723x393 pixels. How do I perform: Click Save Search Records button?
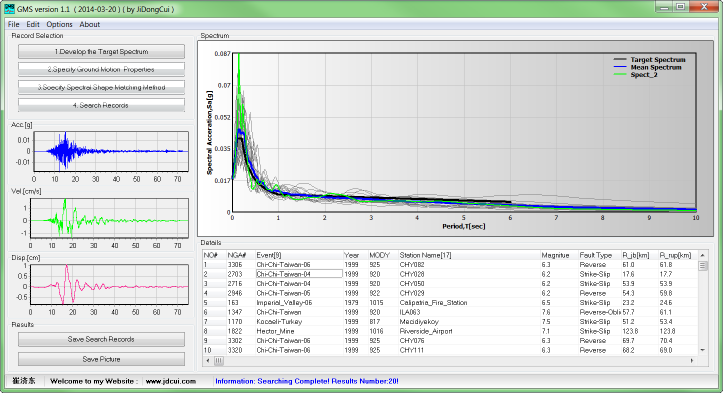[x=101, y=339]
